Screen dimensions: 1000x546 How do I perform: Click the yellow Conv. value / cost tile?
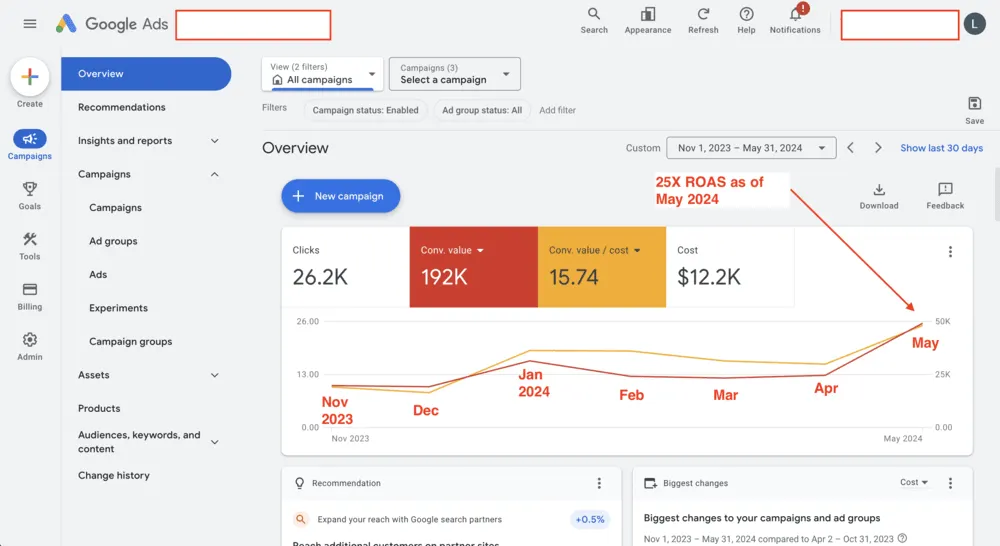tap(601, 267)
